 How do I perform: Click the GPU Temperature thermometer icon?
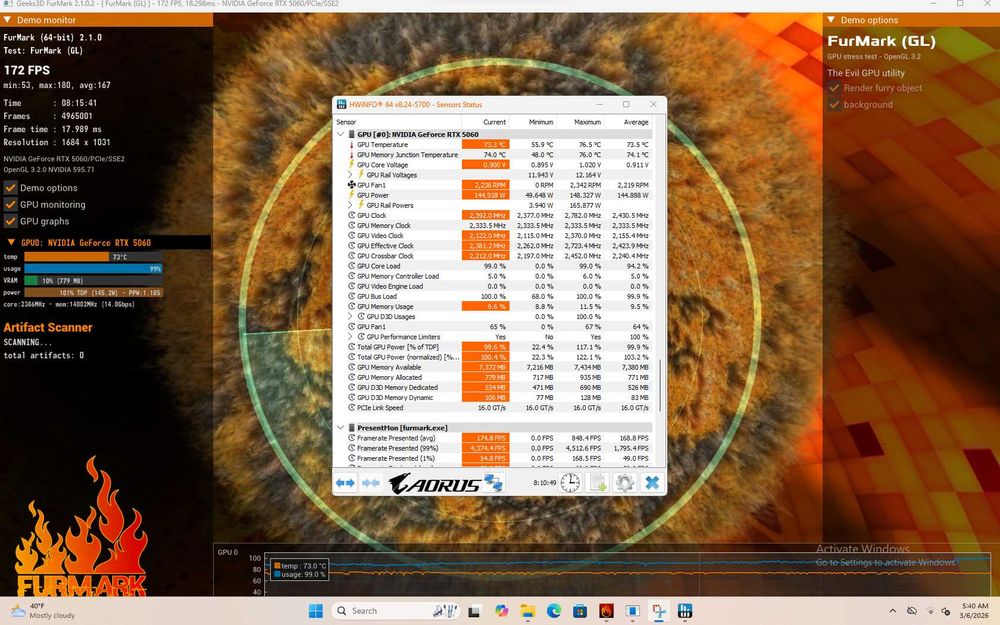(x=351, y=145)
